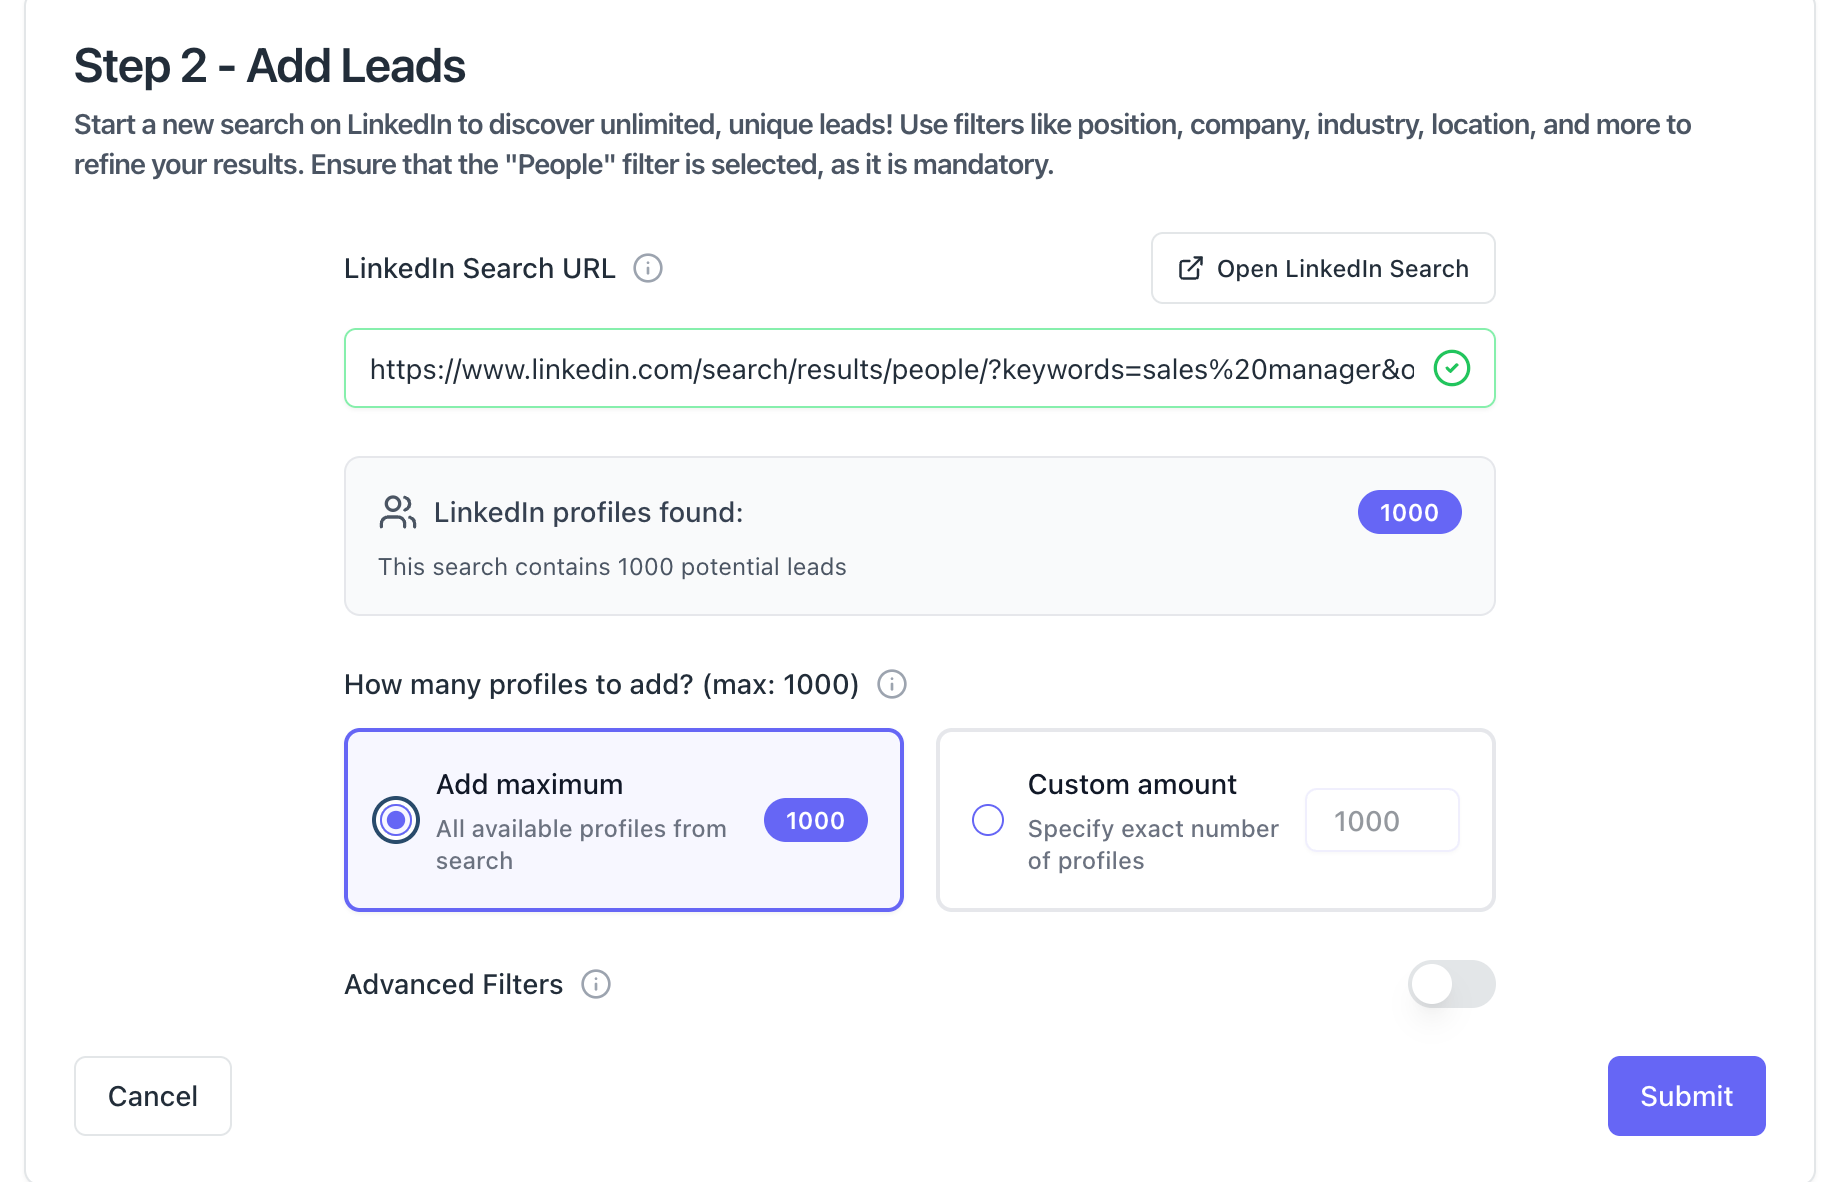Focus the LinkedIn Search URL input field

(890, 368)
